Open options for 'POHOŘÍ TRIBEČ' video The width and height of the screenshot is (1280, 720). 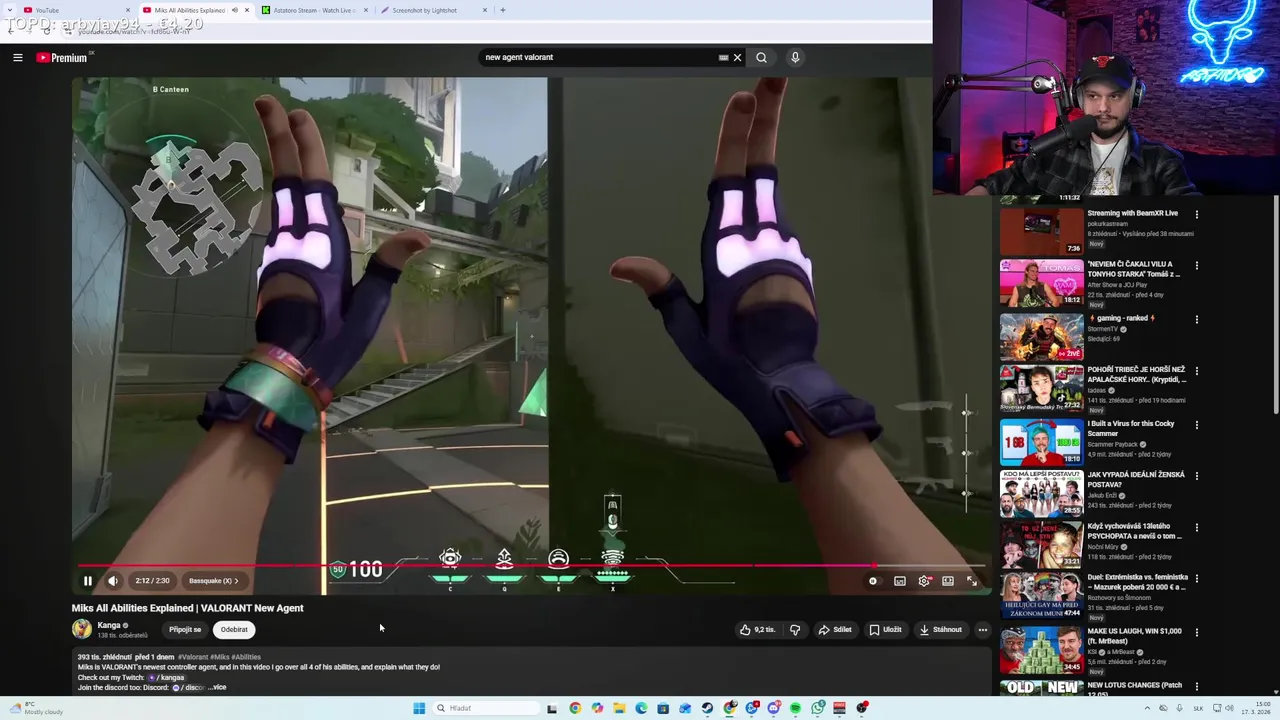pyautogui.click(x=1196, y=371)
